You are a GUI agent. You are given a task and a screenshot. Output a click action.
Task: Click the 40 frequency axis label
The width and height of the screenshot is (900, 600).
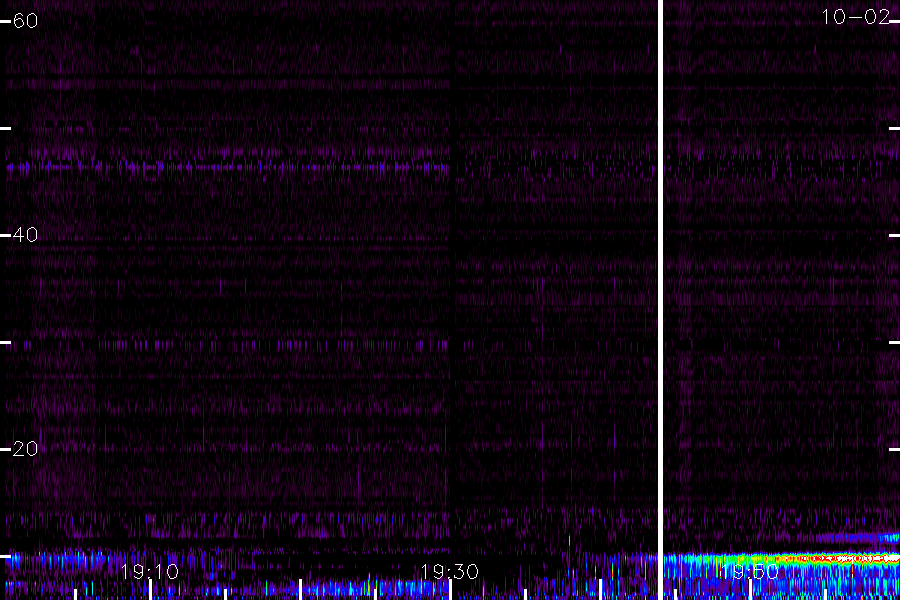pyautogui.click(x=25, y=234)
